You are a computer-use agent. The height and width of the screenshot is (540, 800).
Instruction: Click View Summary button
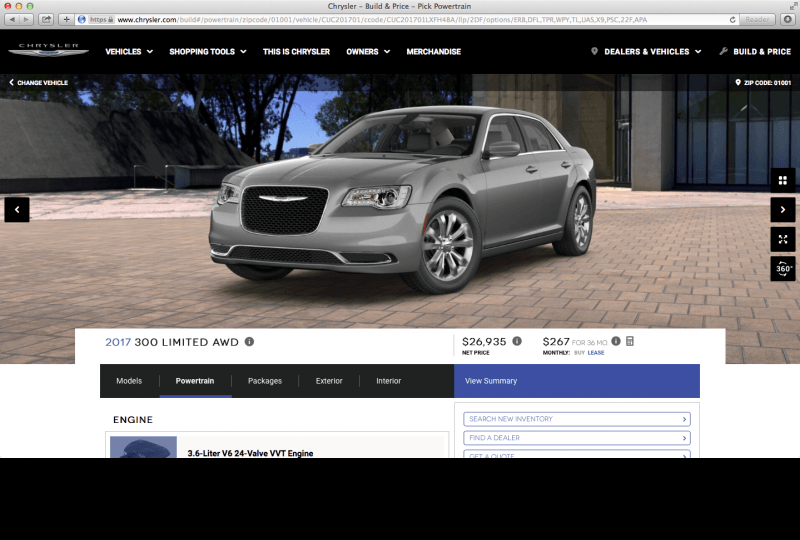pos(577,381)
